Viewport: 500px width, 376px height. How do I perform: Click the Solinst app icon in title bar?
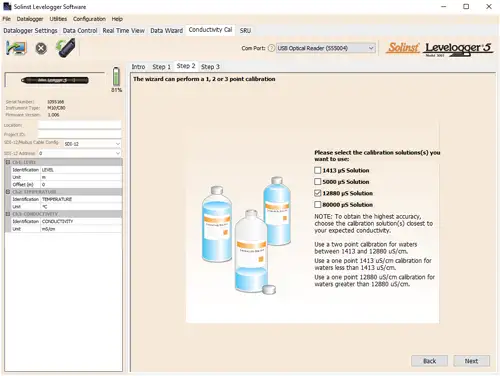coord(7,6)
